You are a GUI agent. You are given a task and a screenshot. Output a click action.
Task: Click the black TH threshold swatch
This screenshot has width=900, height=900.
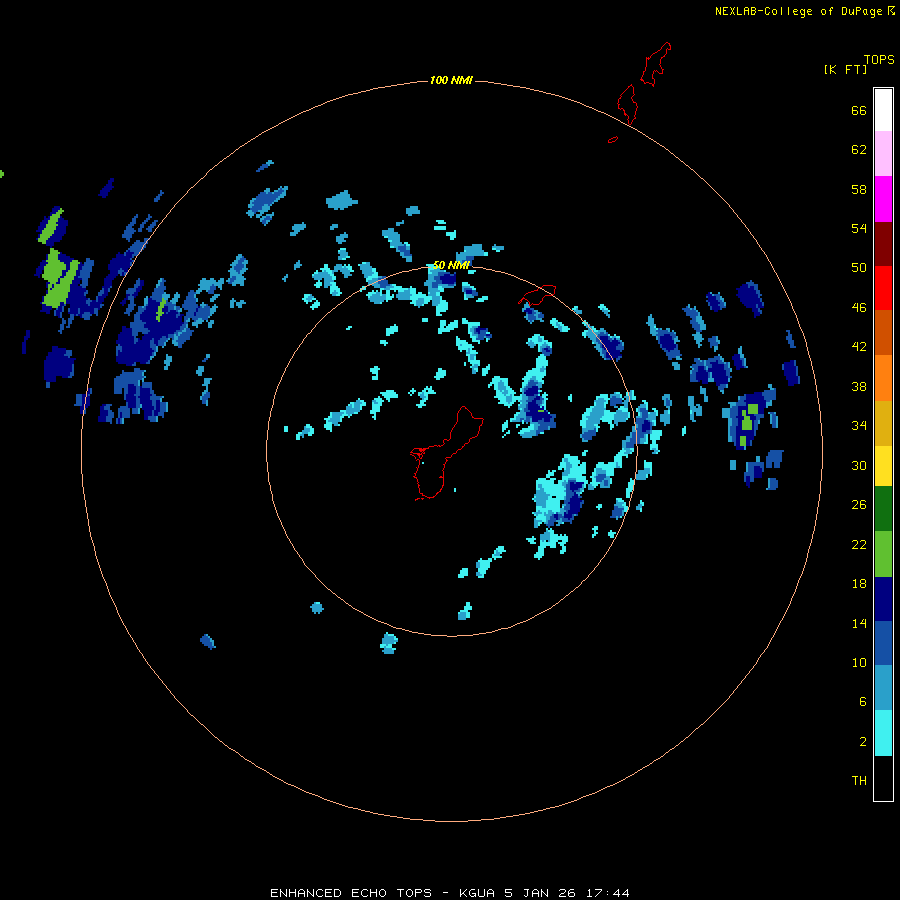(883, 778)
